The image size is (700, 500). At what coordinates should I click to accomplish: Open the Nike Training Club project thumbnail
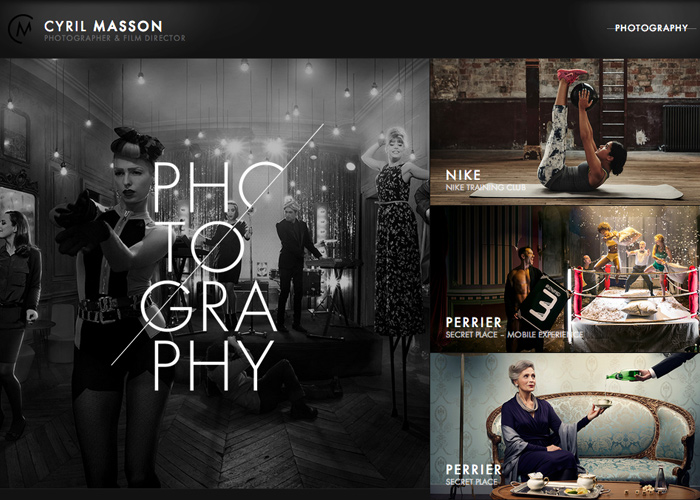tap(565, 131)
